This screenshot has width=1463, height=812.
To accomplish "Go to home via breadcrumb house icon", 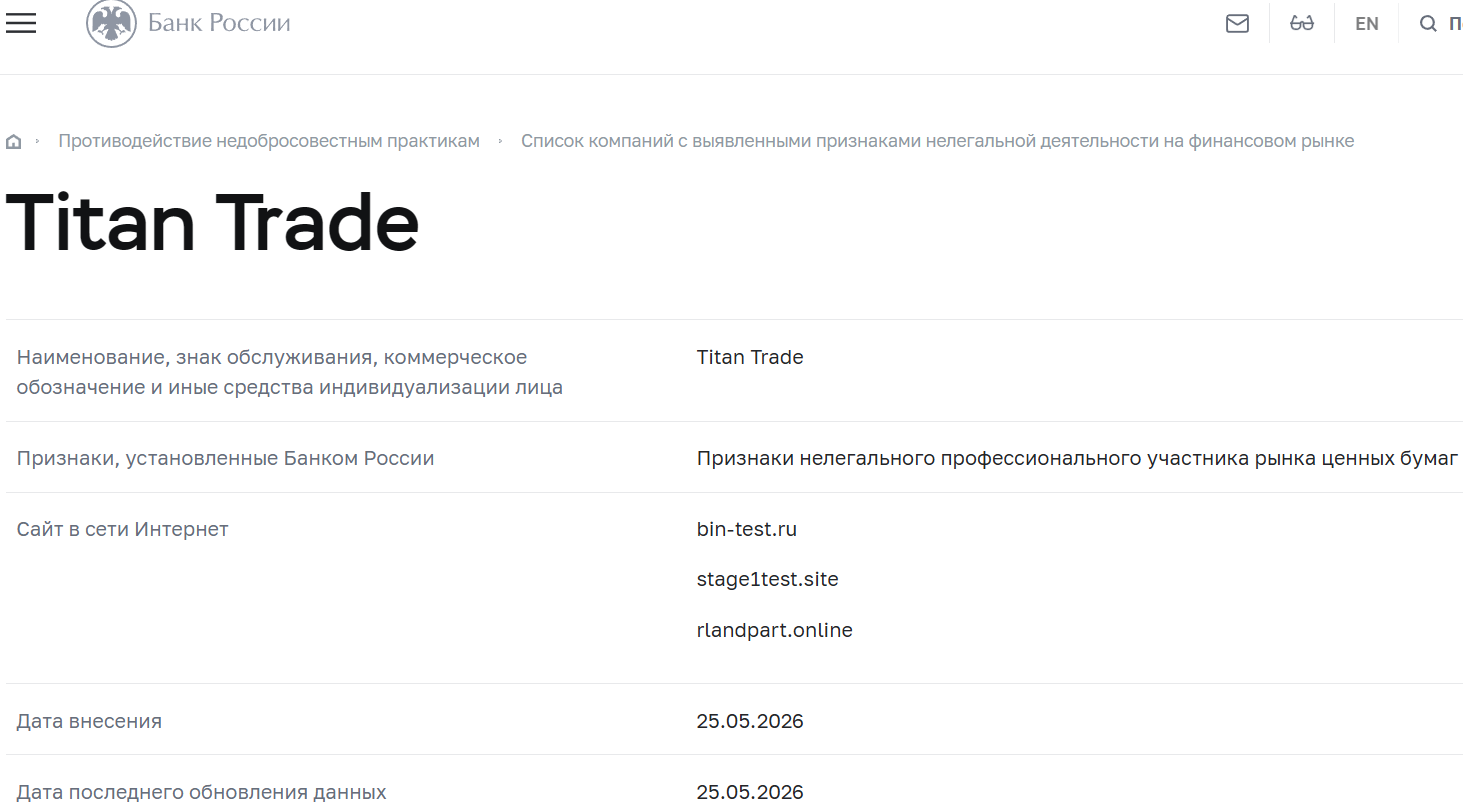I will pos(14,142).
